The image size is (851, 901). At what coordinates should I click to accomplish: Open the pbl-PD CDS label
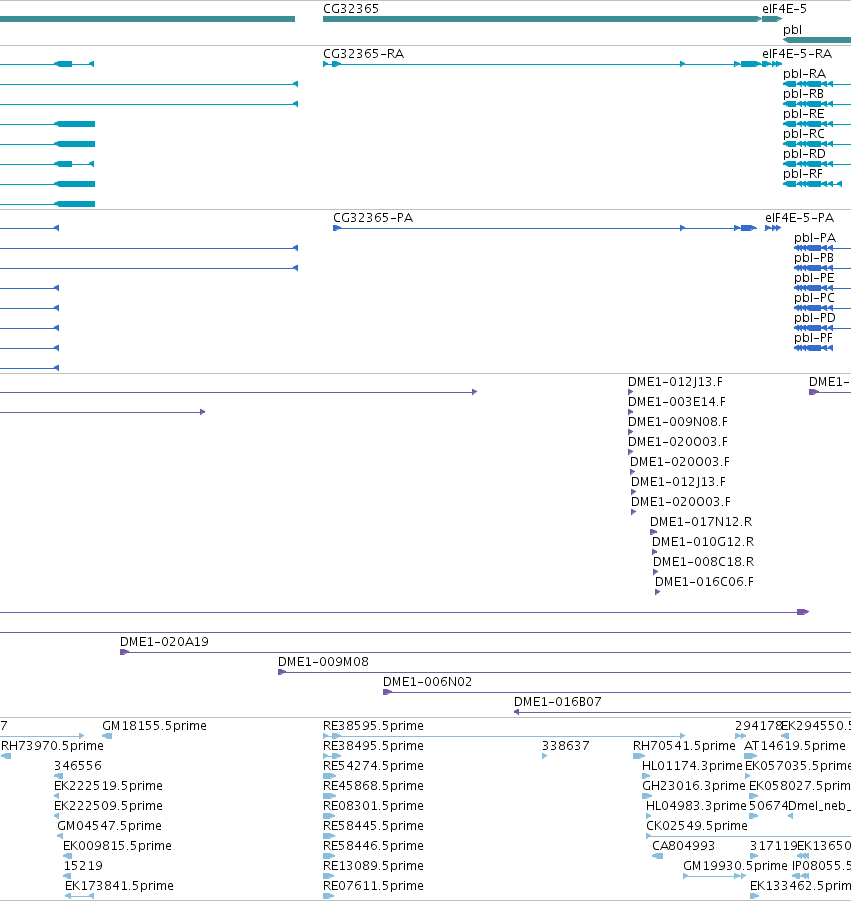point(815,318)
